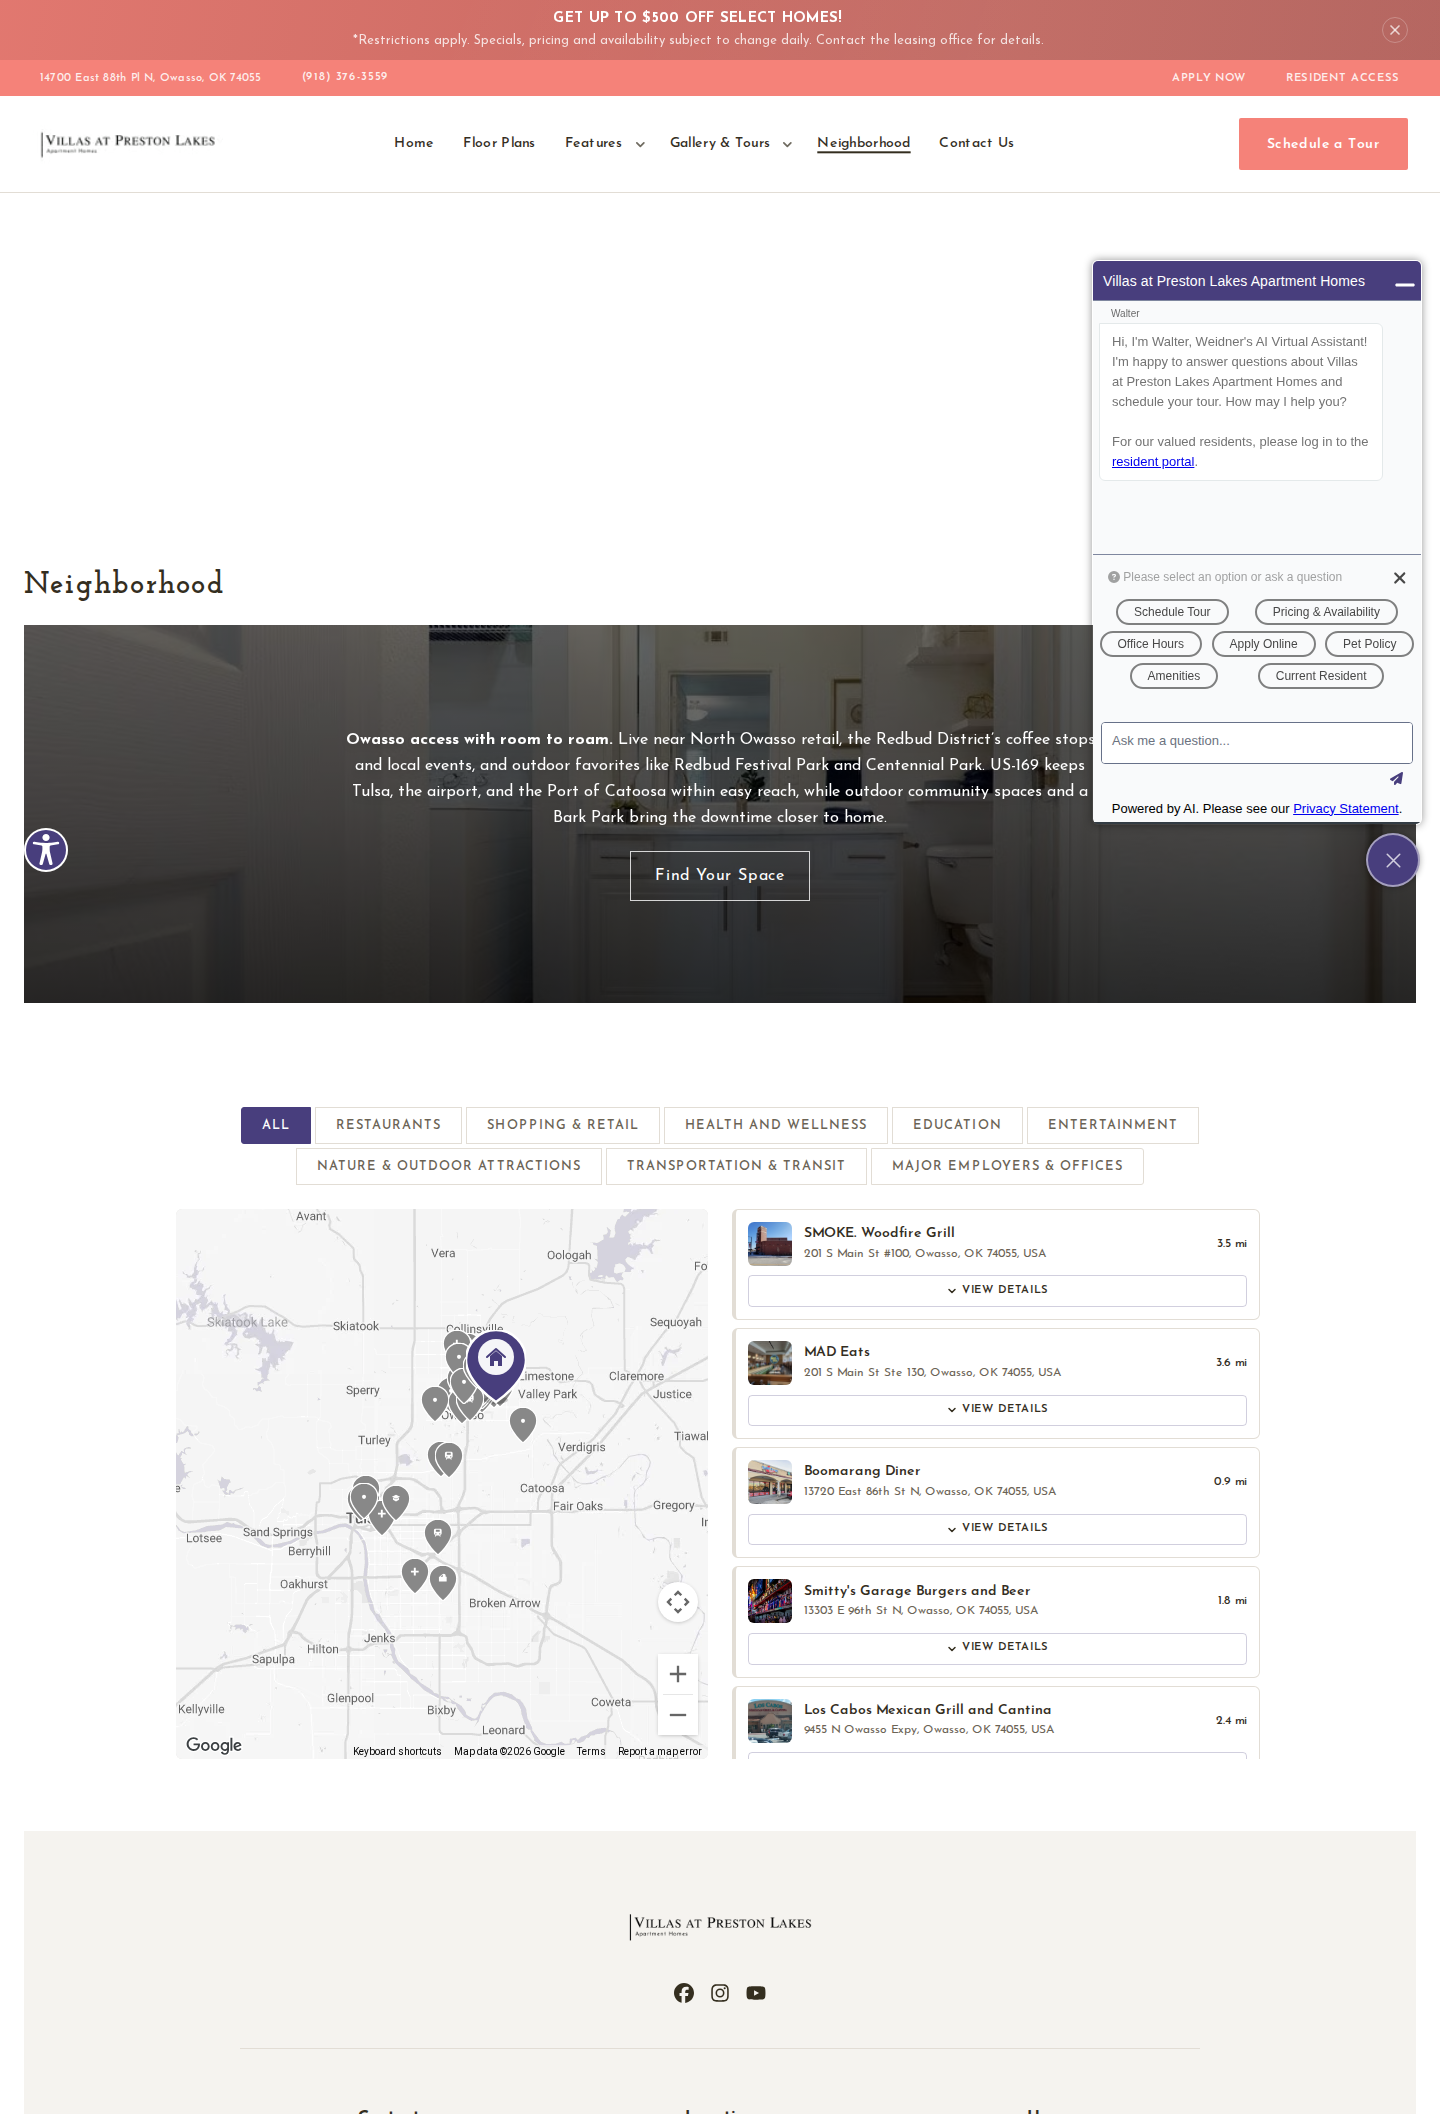Click the footer Villas at Preston Lakes logo

click(x=720, y=1925)
